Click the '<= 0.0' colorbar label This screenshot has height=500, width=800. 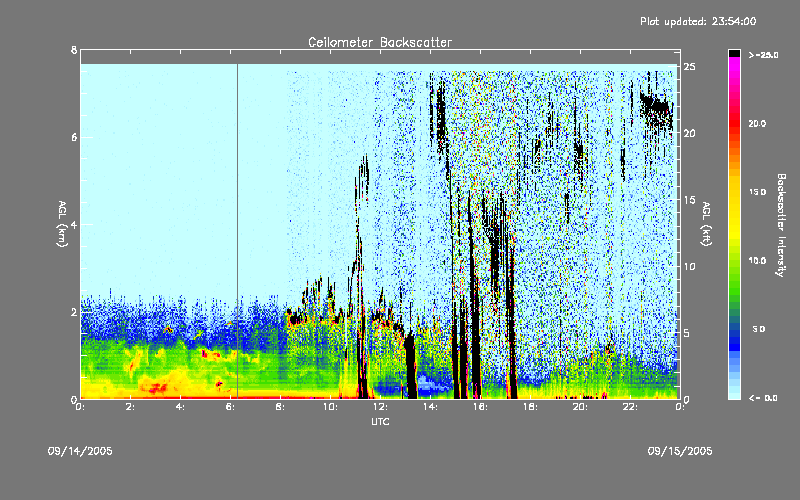[763, 397]
